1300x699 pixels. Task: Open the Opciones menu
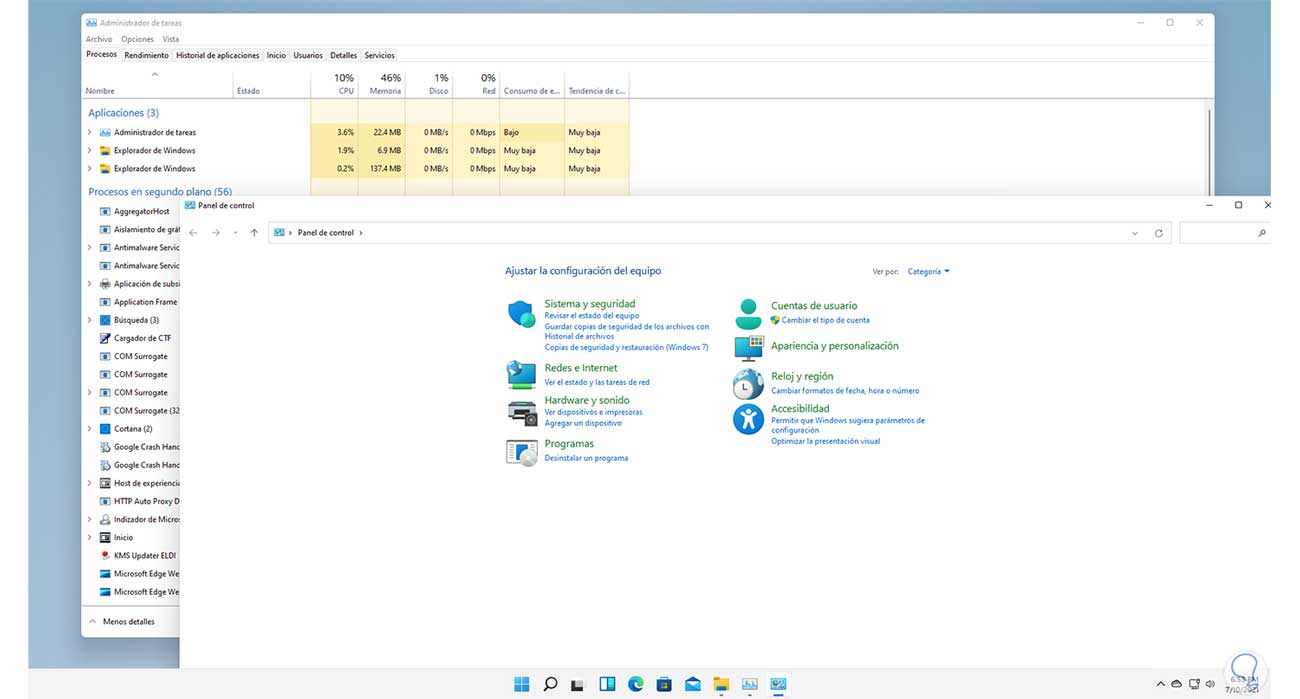[x=137, y=39]
